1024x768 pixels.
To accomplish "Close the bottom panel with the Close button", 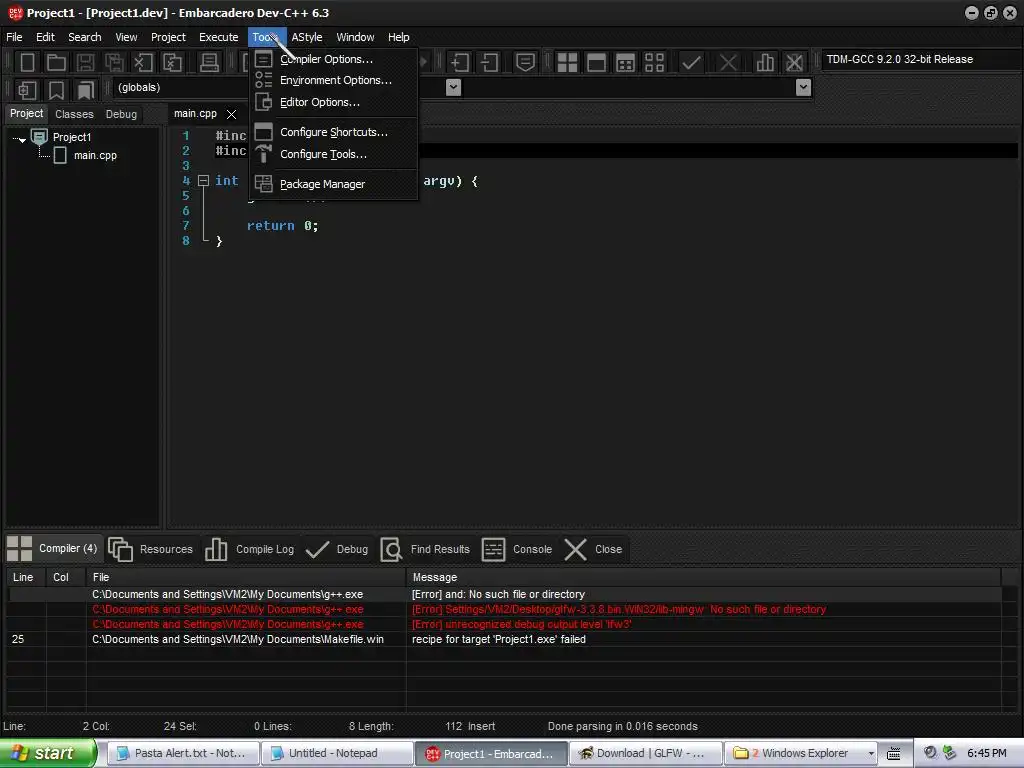I will click(x=593, y=549).
